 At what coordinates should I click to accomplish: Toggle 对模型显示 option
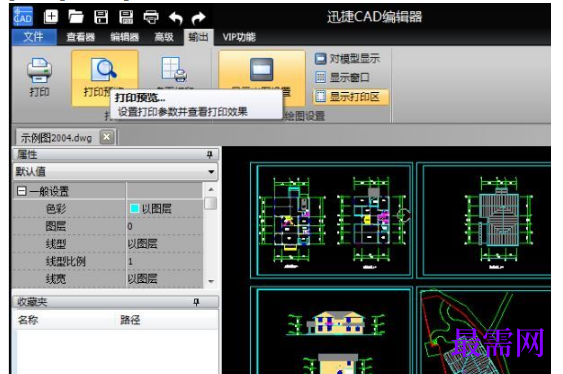(x=347, y=59)
